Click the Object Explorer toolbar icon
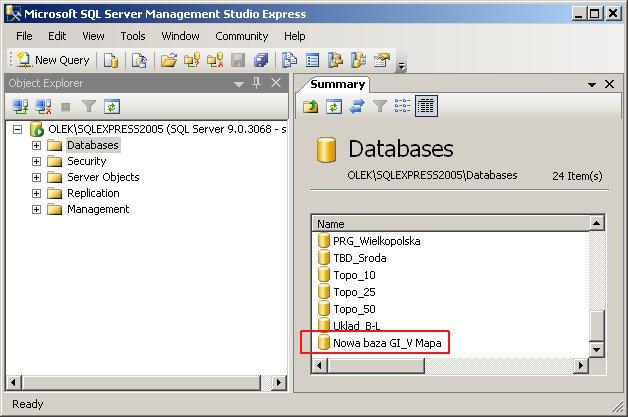 pyautogui.click(x=336, y=60)
